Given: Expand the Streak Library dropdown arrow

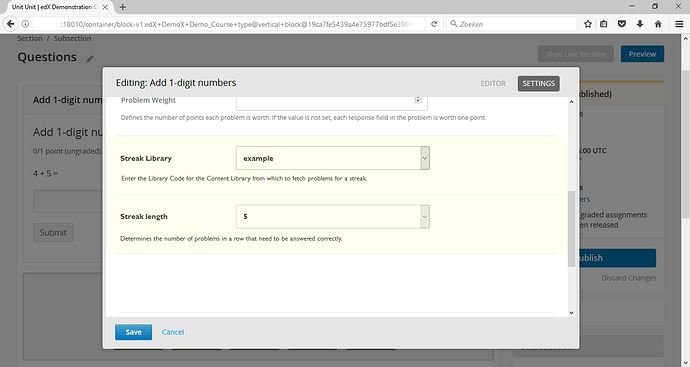Looking at the screenshot, I should 425,158.
